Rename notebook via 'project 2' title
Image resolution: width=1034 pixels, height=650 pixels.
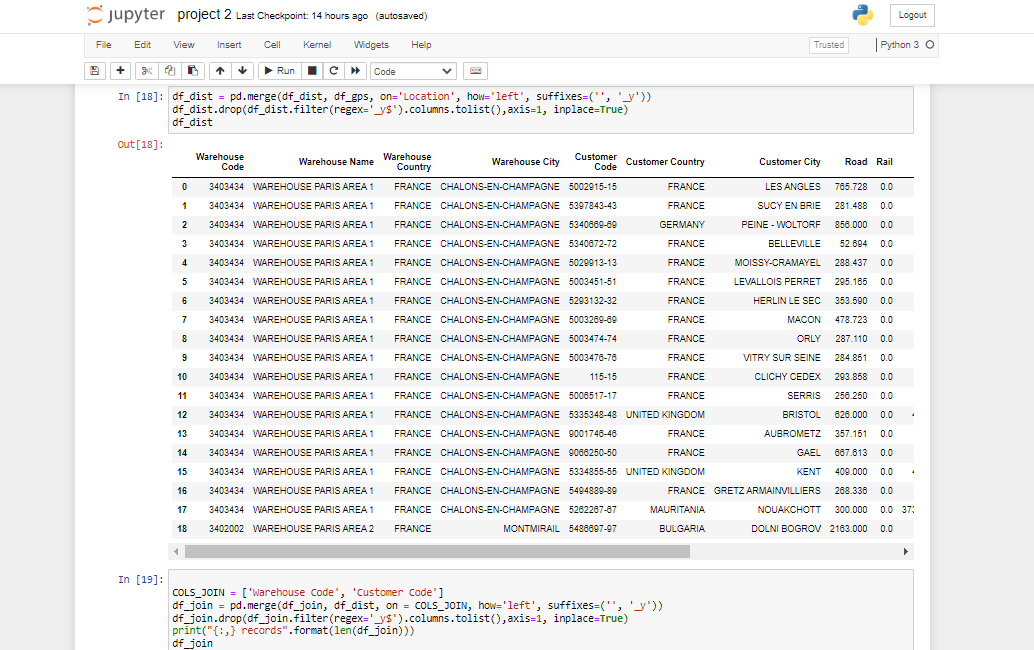(204, 15)
